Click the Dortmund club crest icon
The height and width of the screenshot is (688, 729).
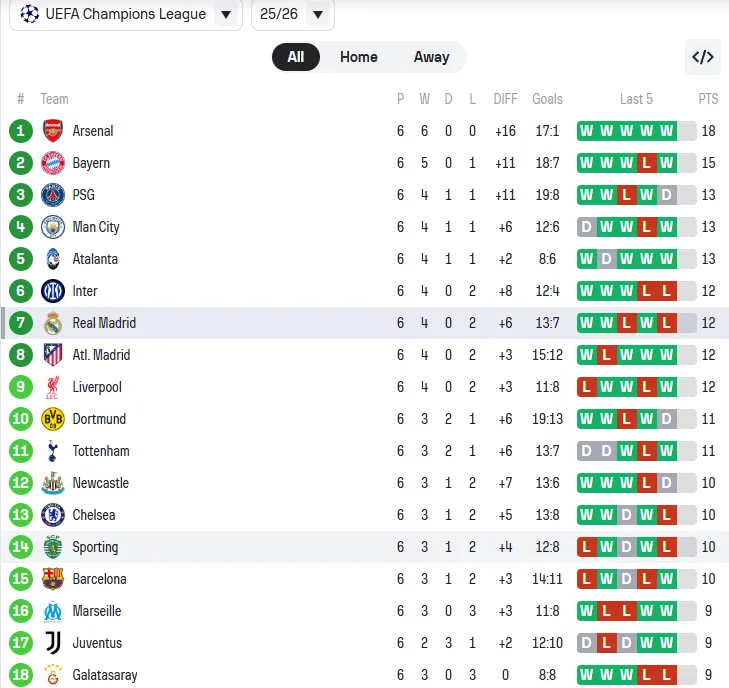click(52, 419)
